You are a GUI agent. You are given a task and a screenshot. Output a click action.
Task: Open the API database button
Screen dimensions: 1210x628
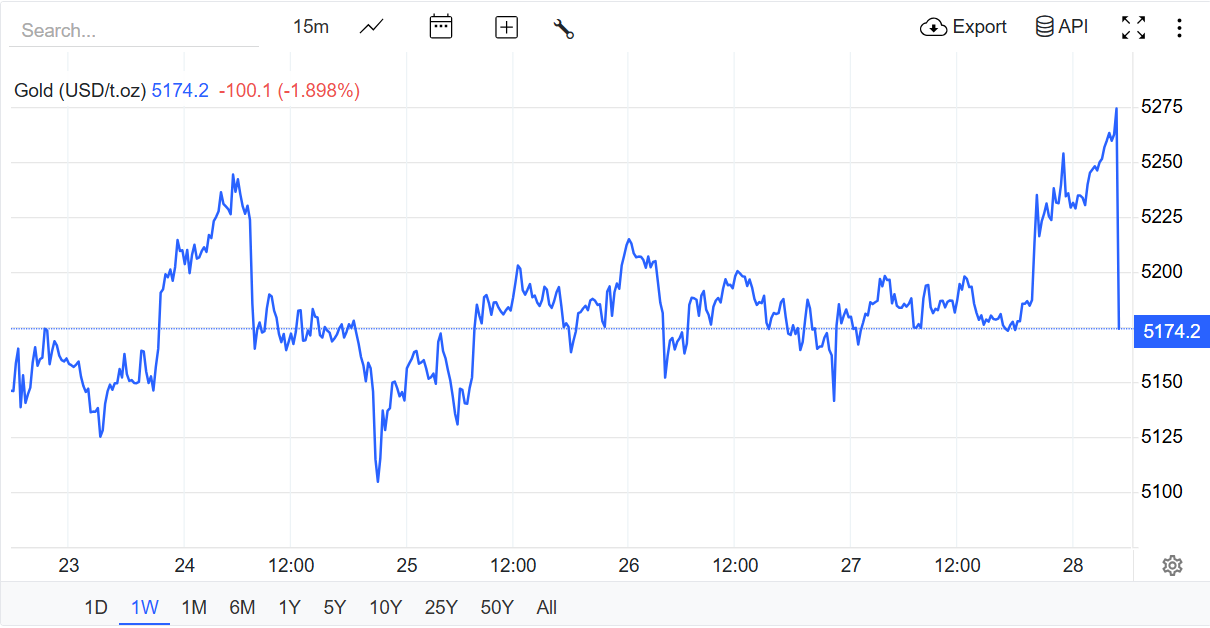click(1062, 27)
